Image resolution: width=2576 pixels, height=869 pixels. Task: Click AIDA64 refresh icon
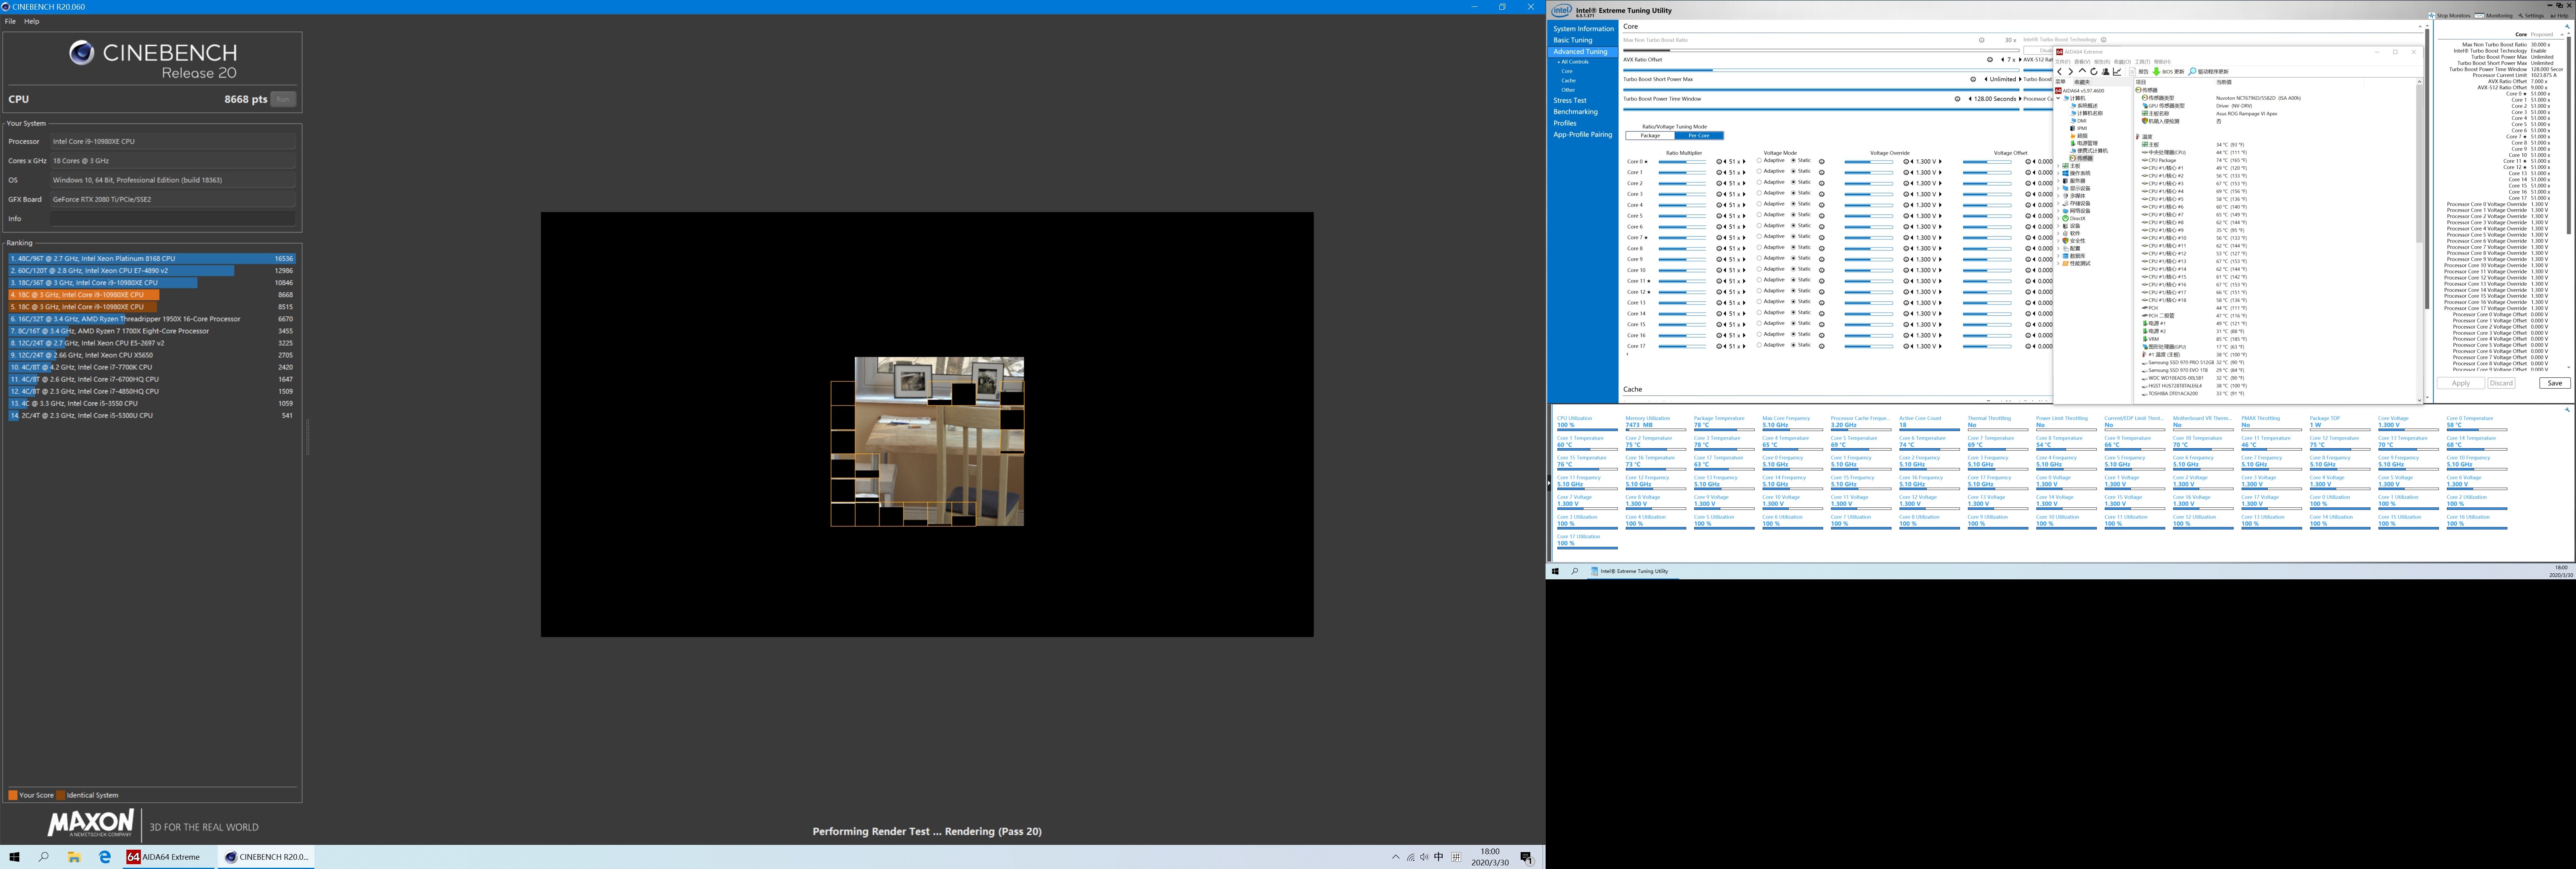tap(2094, 72)
